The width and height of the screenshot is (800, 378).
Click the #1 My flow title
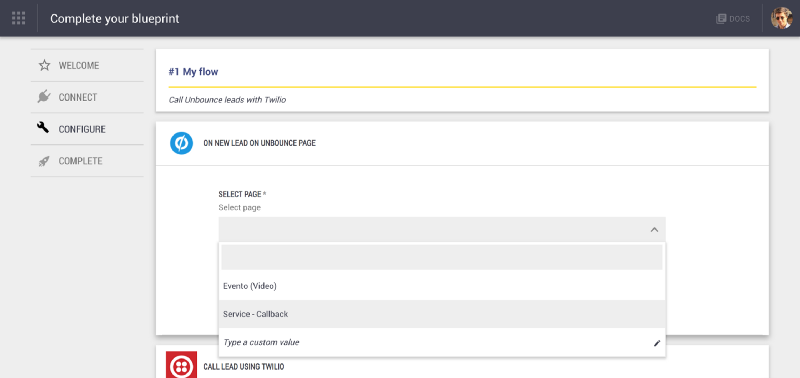click(x=193, y=72)
